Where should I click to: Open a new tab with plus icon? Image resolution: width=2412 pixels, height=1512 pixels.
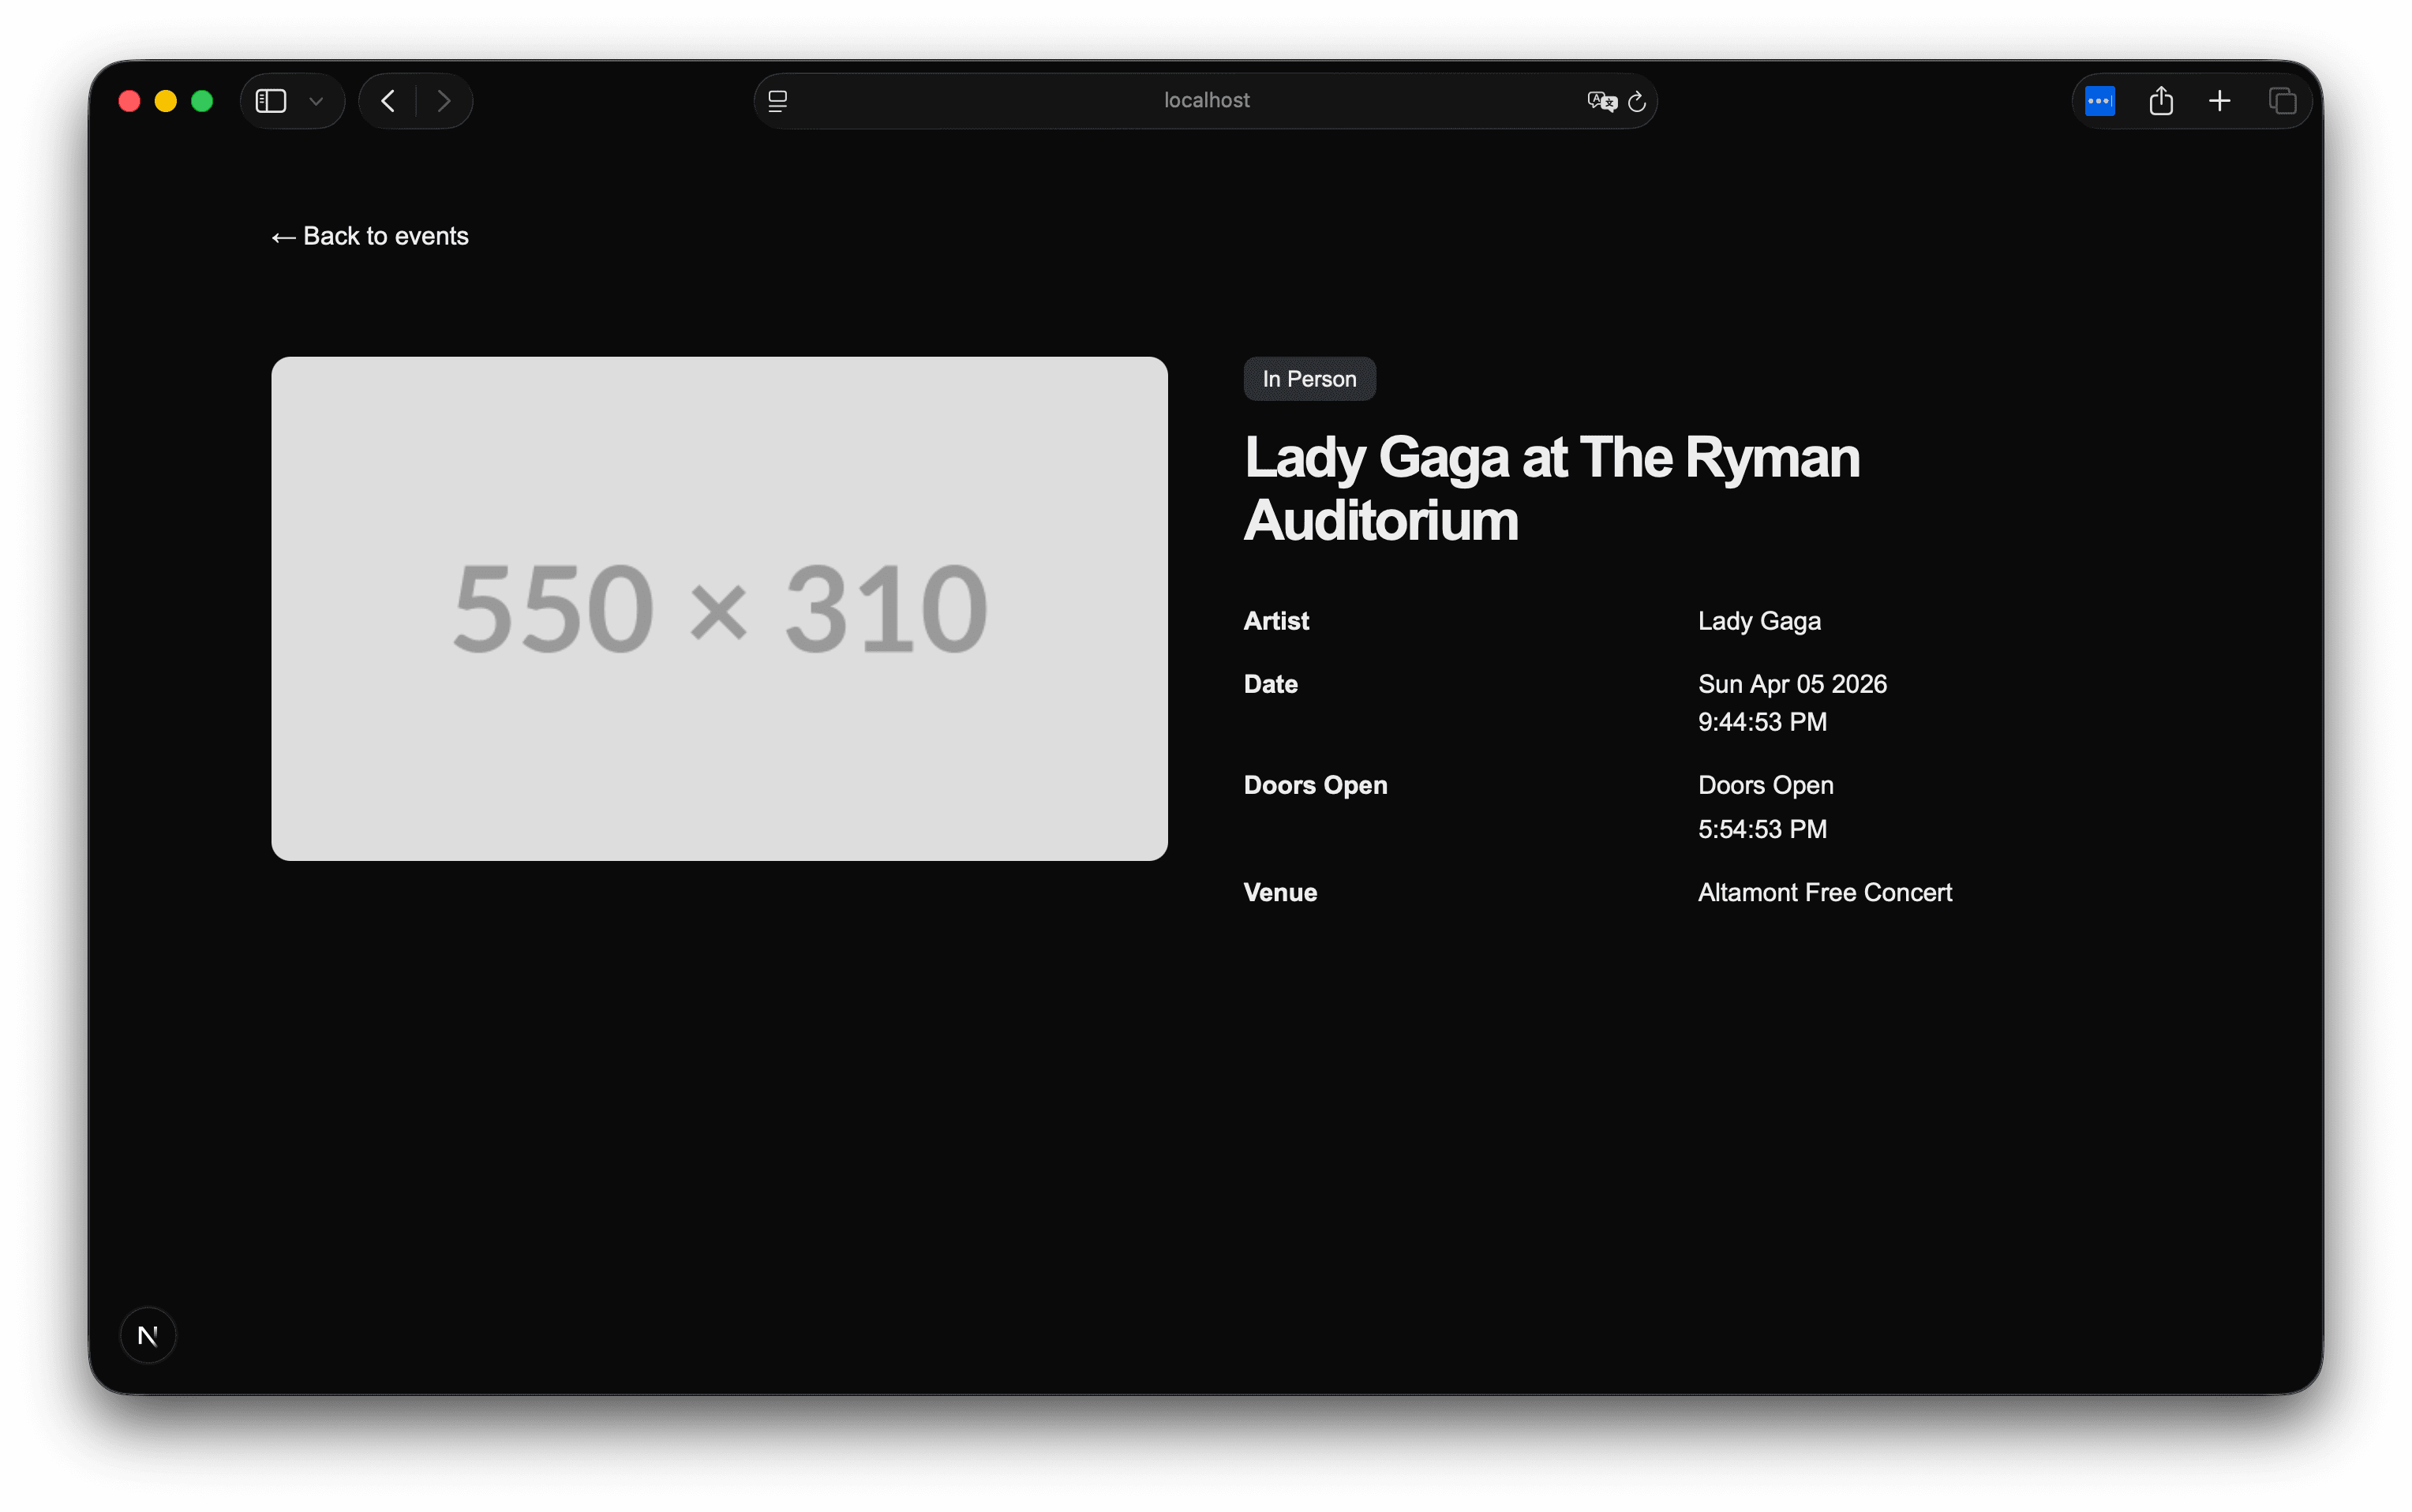[x=2219, y=101]
